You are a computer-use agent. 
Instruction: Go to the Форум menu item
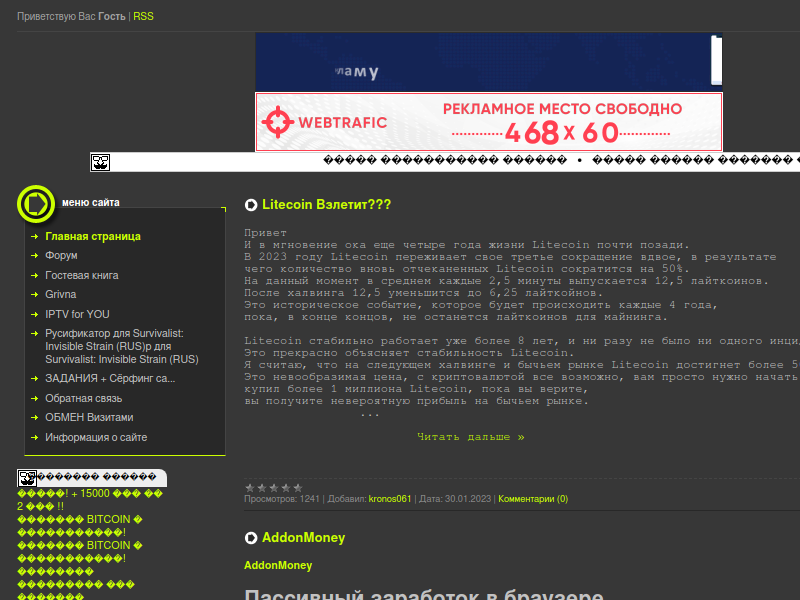pos(61,256)
